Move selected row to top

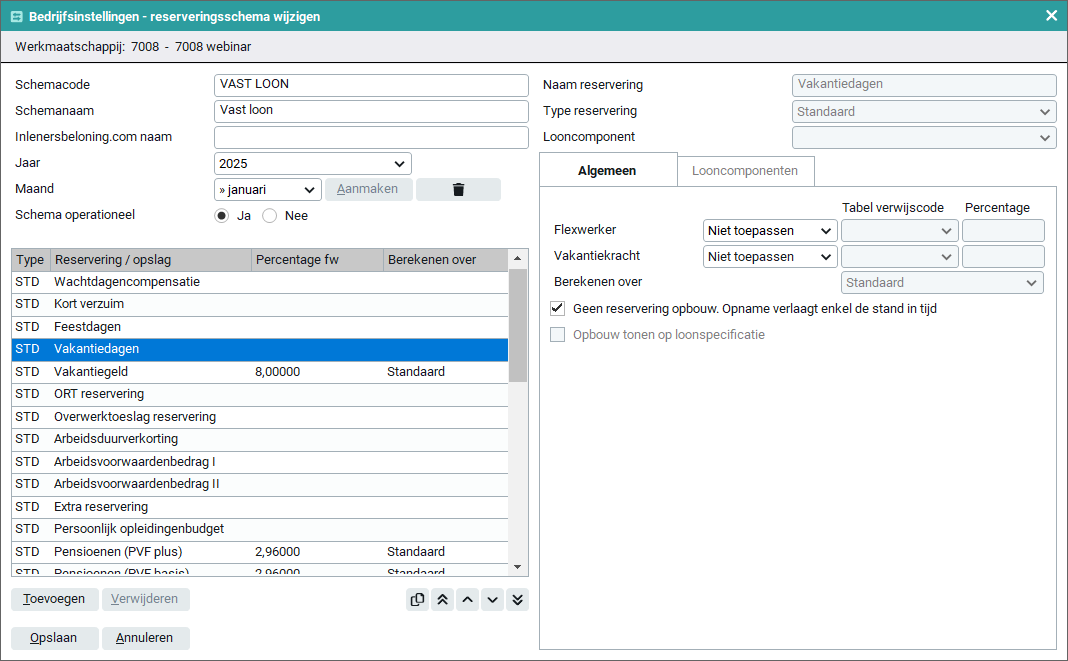tap(443, 600)
